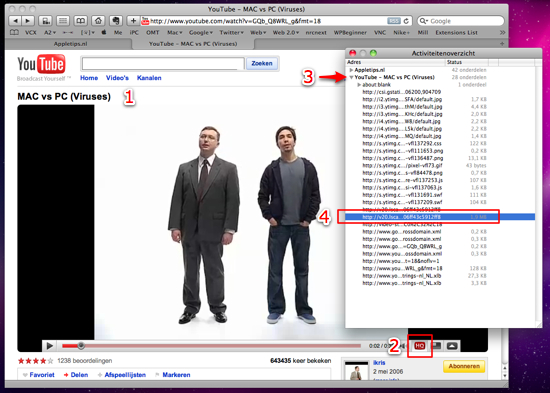The height and width of the screenshot is (393, 550).
Task: Click the Home toolbar icon
Action: 98,21
